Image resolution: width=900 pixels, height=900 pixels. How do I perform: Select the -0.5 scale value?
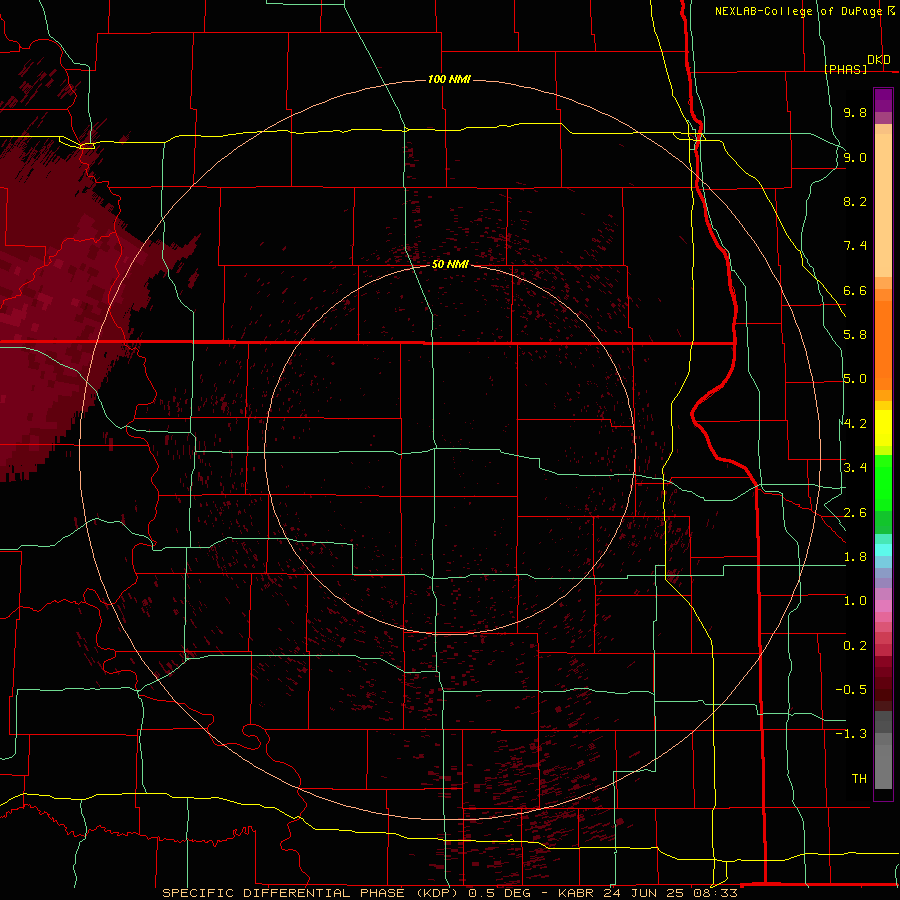(851, 690)
